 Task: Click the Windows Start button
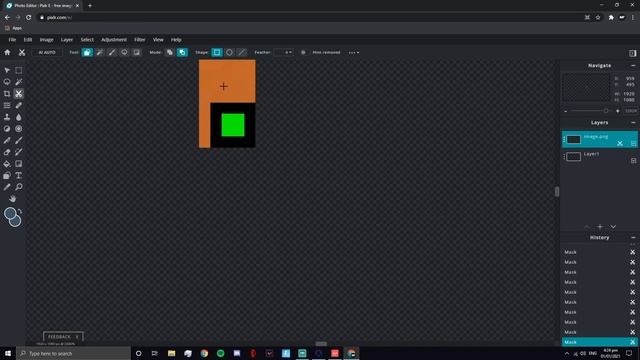click(8, 353)
